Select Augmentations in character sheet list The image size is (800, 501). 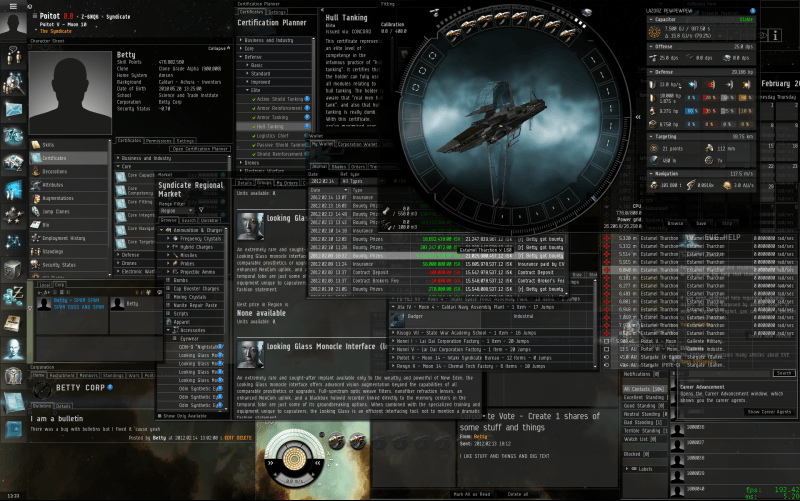68,198
